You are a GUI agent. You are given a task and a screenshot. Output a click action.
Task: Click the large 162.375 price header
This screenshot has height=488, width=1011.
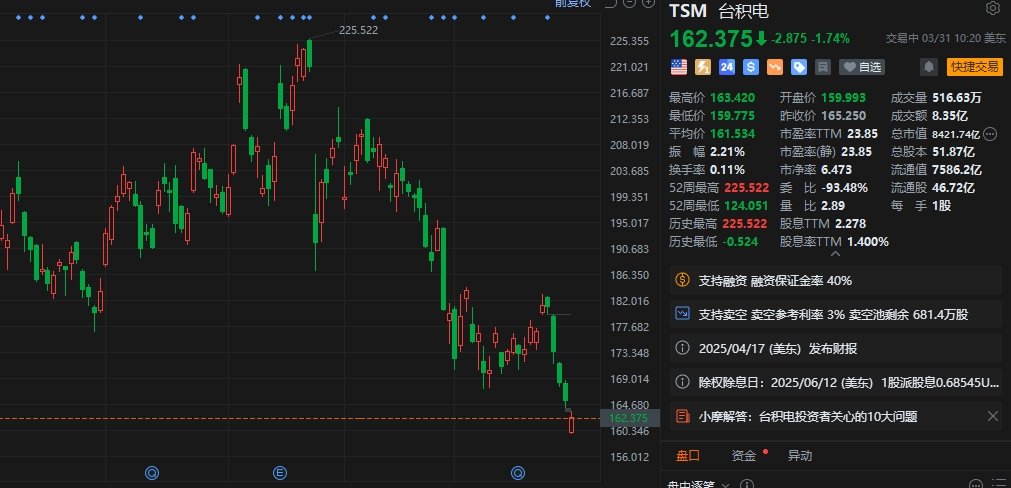click(711, 39)
